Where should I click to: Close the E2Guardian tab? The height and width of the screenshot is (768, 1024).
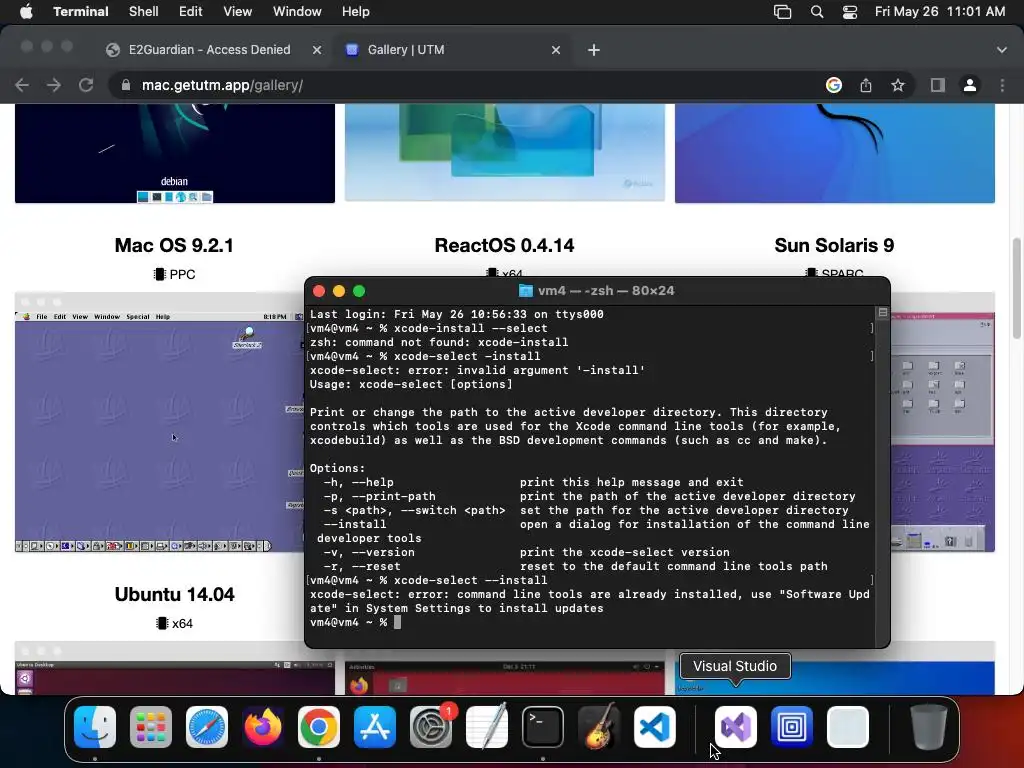point(317,50)
